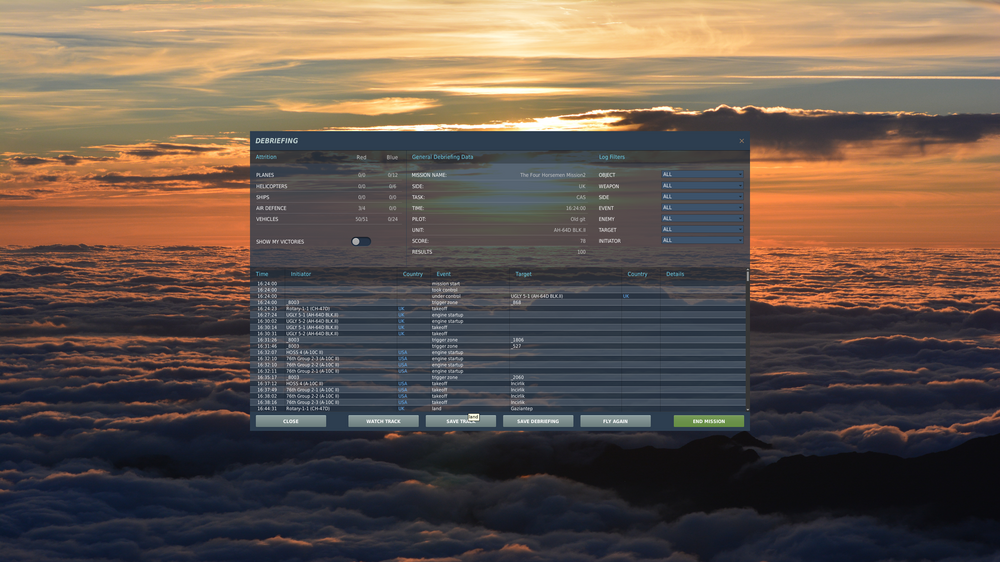Viewport: 1000px width, 562px height.
Task: Click the SAVE TRACK button
Action: click(460, 421)
